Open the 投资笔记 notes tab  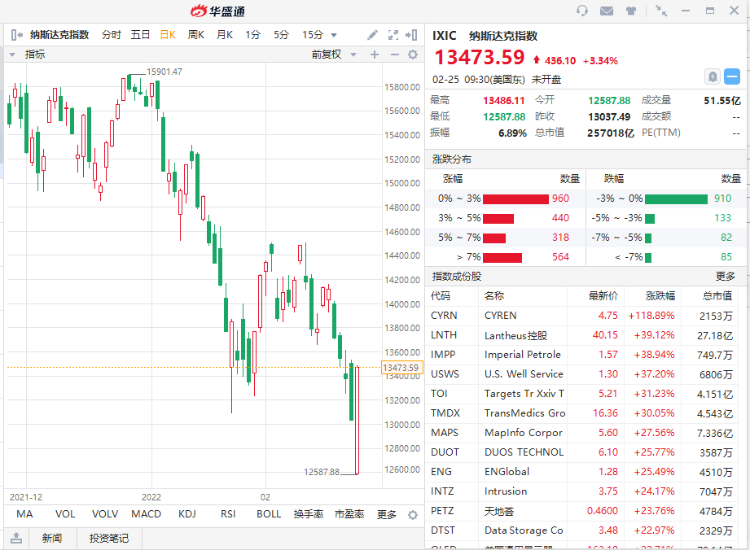tap(109, 539)
